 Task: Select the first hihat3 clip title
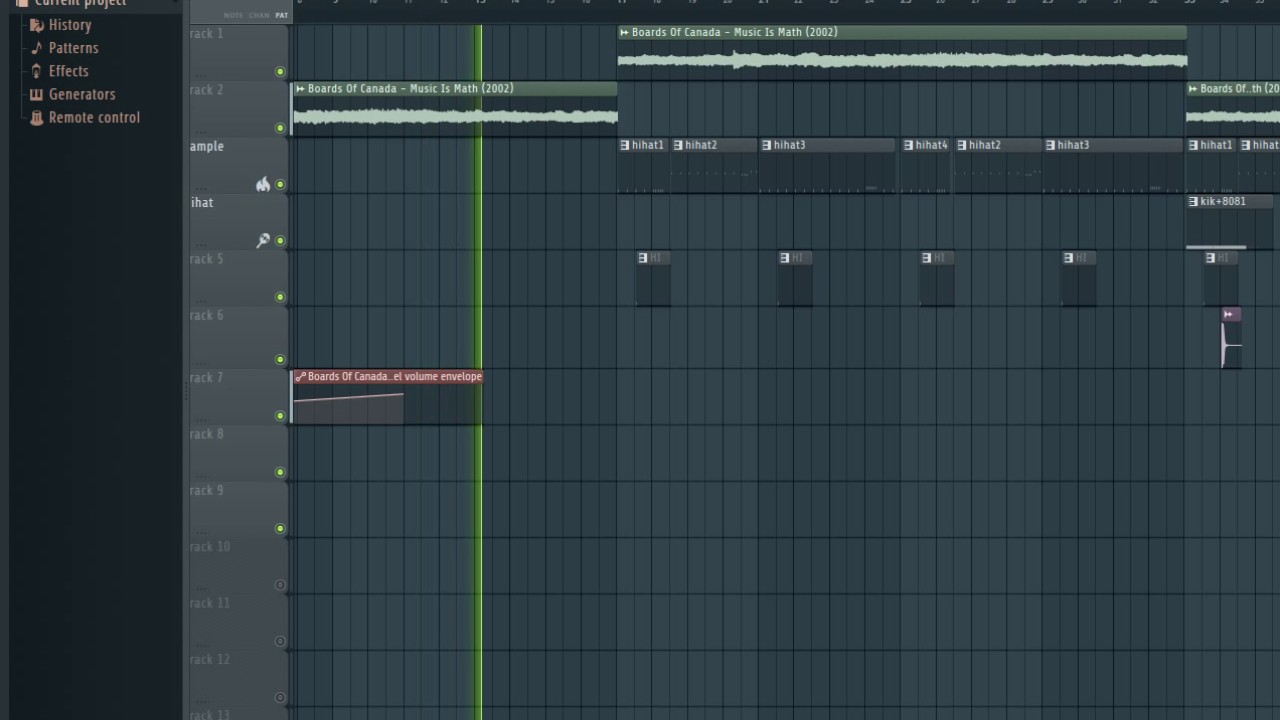pyautogui.click(x=789, y=145)
